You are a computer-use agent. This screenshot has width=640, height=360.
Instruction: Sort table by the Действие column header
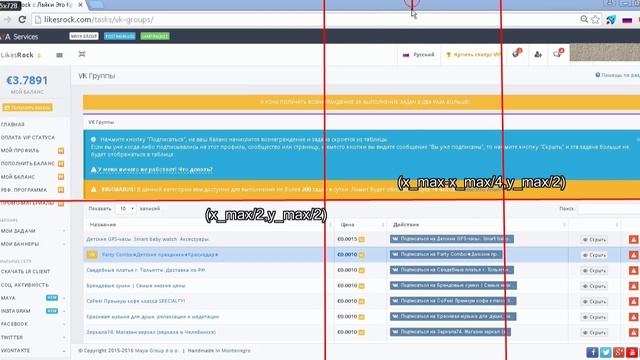478,225
